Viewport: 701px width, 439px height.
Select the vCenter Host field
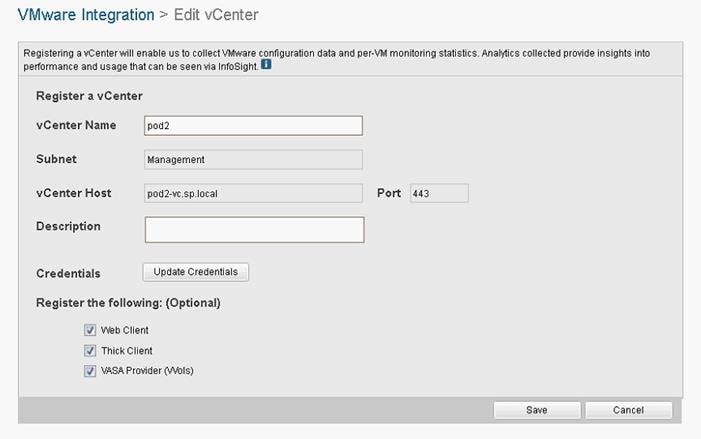(253, 193)
